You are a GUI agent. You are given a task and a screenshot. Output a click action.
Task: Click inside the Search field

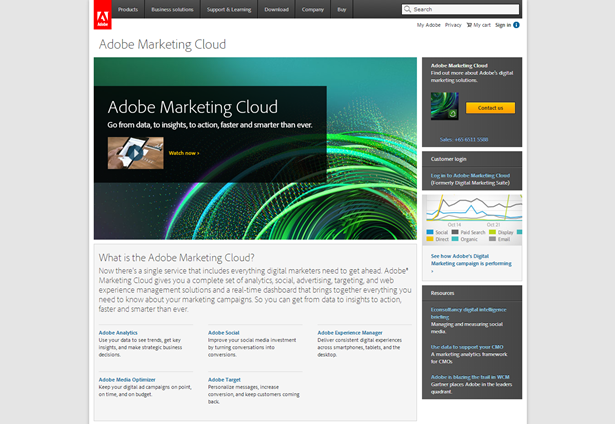point(460,9)
